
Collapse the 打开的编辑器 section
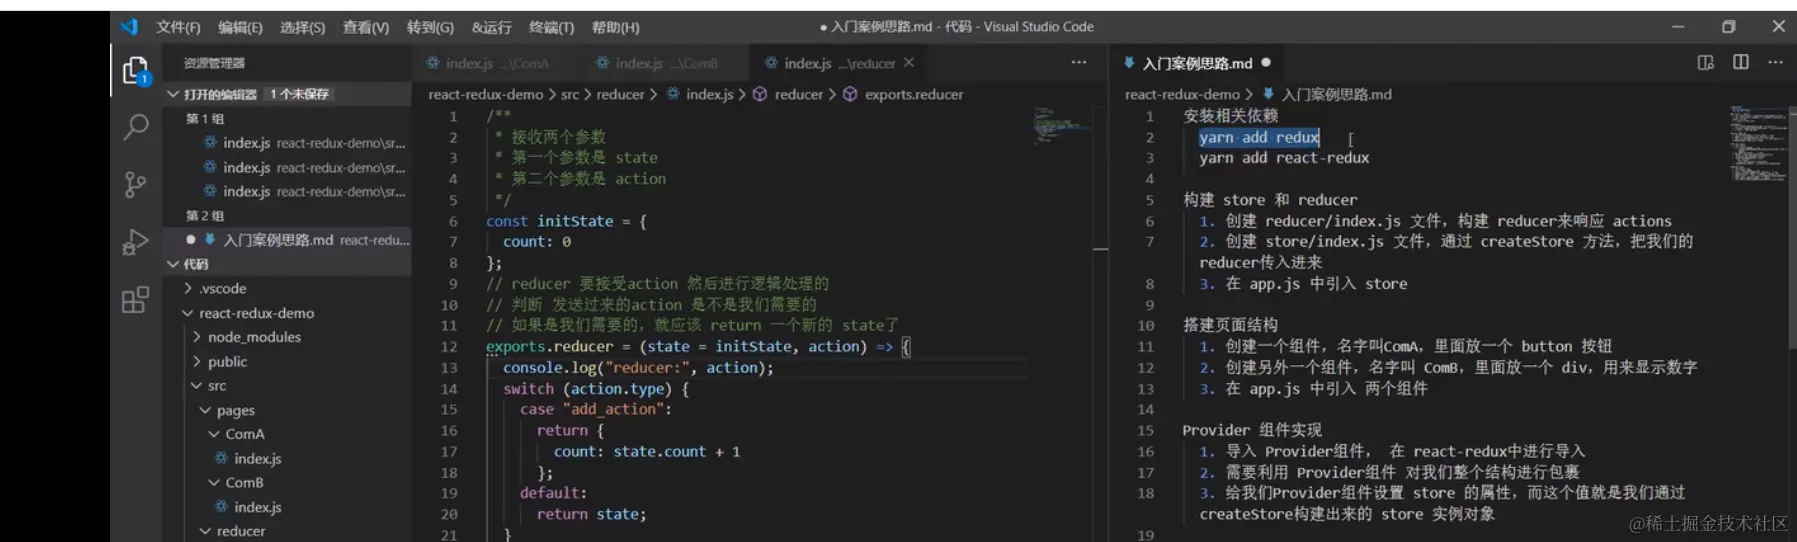pyautogui.click(x=173, y=94)
